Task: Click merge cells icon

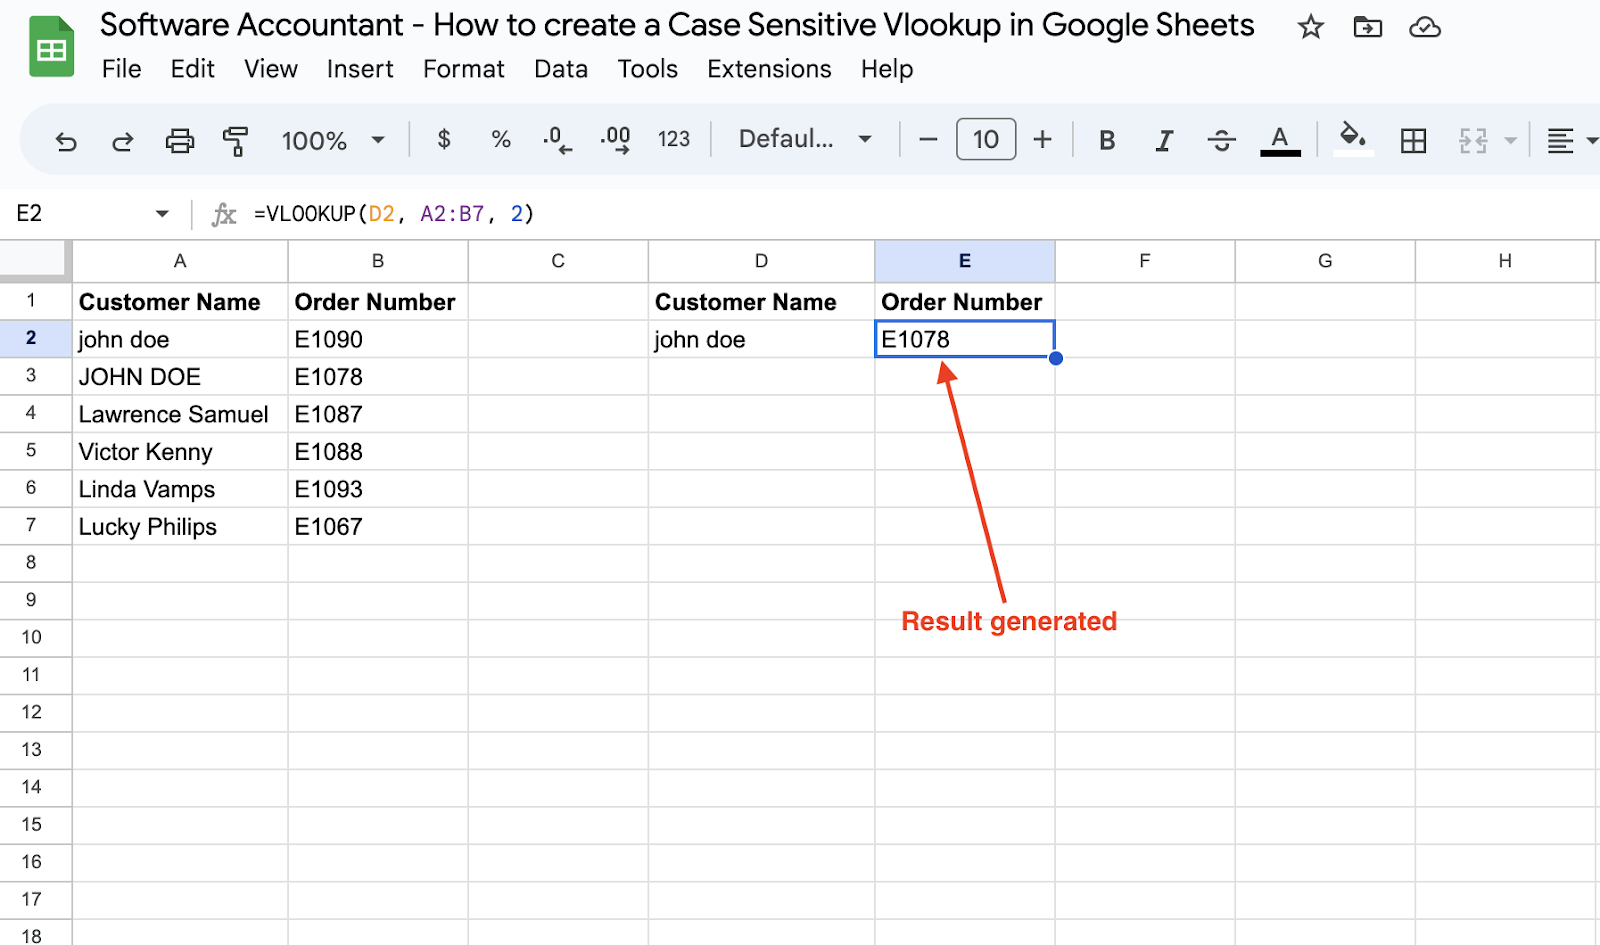Action: (x=1473, y=140)
